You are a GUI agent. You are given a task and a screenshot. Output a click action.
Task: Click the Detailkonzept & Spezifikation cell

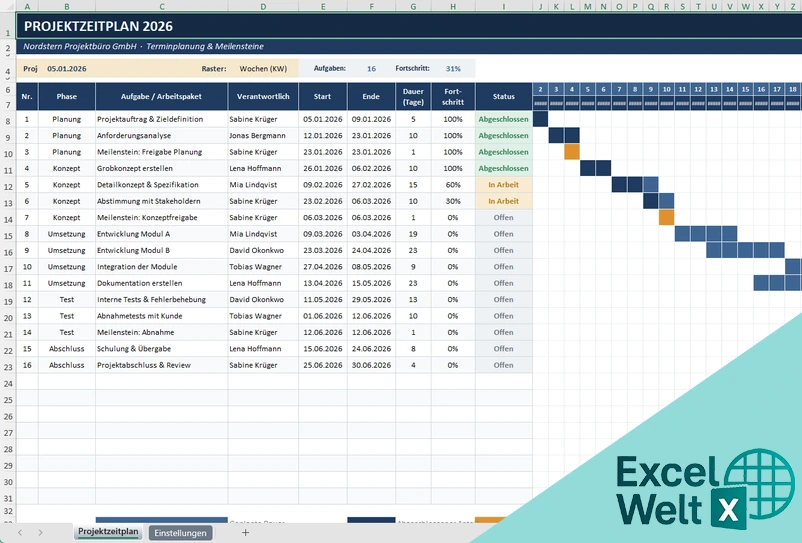click(x=162, y=185)
